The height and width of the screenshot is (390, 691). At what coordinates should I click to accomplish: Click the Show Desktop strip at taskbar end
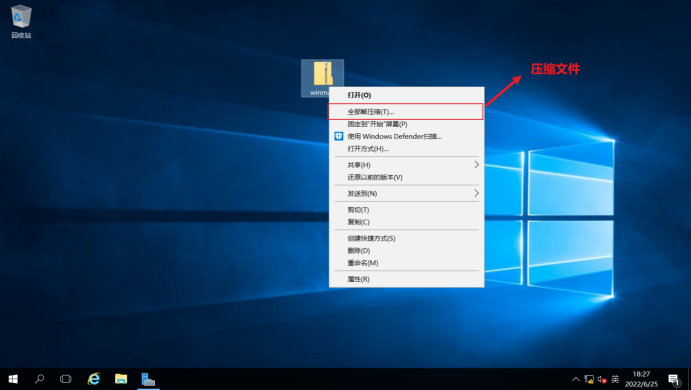coord(689,379)
